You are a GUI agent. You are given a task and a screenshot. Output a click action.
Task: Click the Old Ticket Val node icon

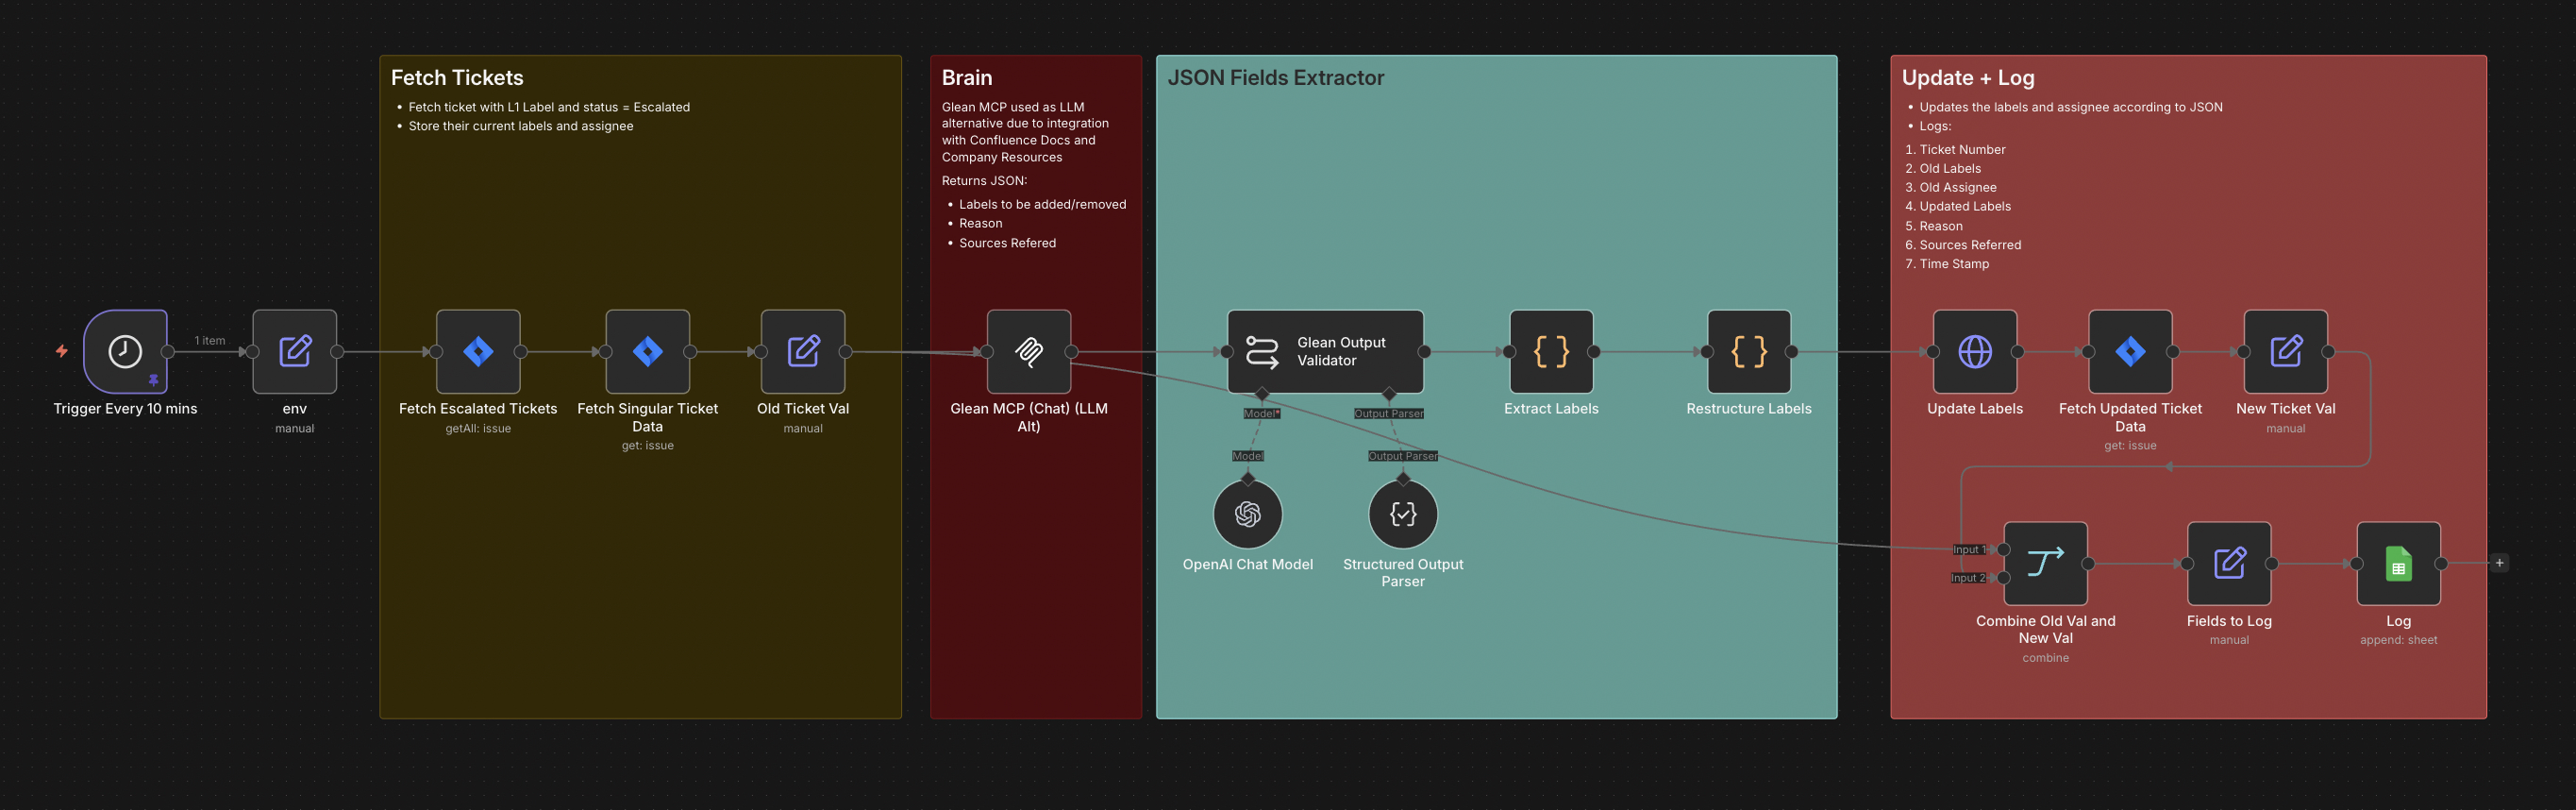pyautogui.click(x=803, y=351)
